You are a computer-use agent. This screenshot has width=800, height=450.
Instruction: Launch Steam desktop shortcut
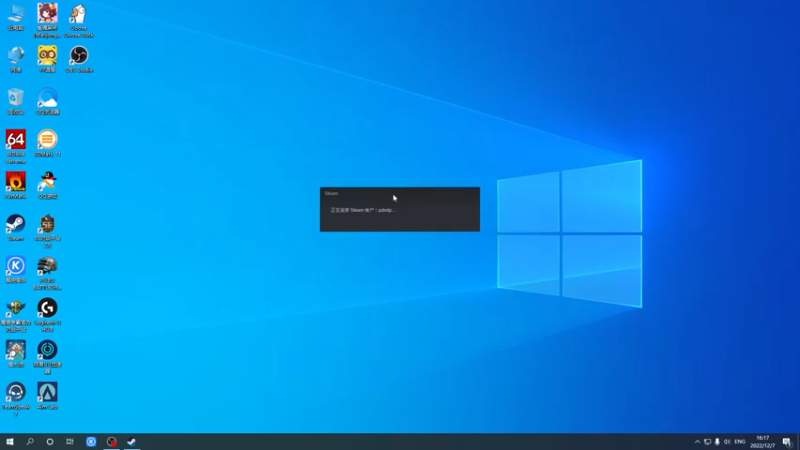(x=16, y=228)
